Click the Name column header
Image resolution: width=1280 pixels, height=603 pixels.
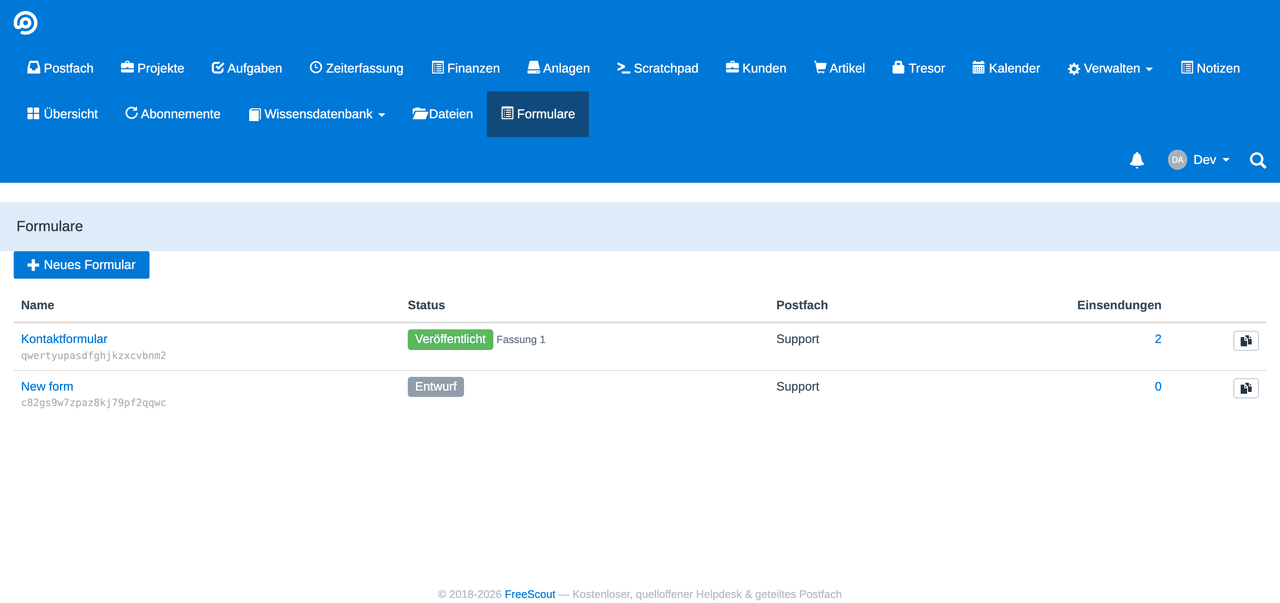(38, 305)
